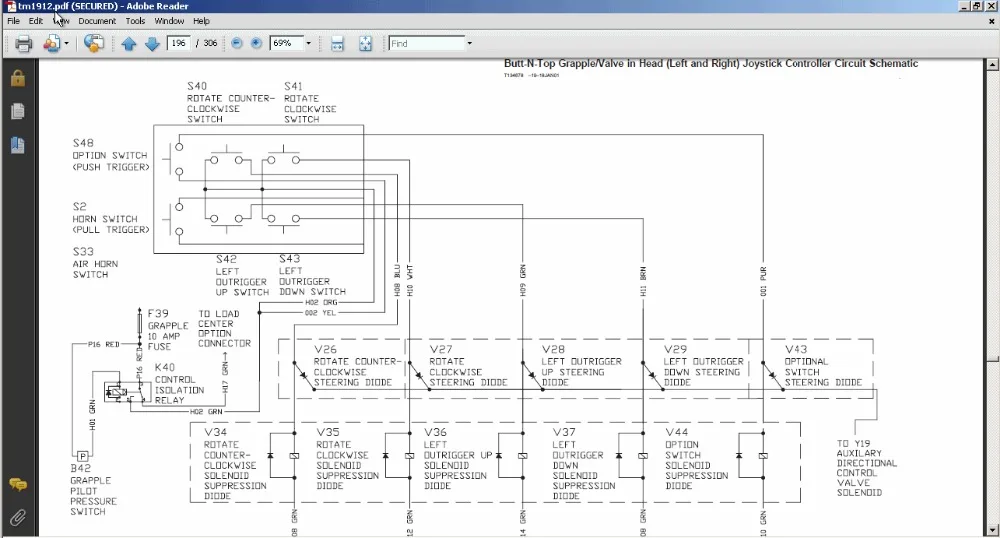Screen dimensions: 1000x538
Task: Go to next page with down arrow
Action: [x=152, y=44]
